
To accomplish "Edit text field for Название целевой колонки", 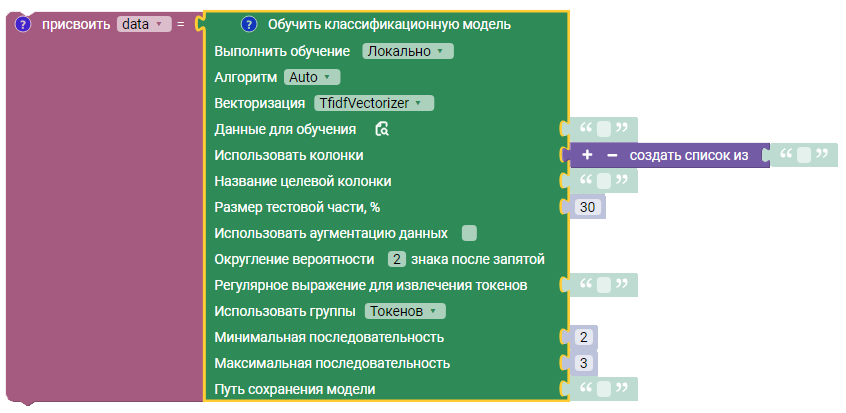I will coord(604,181).
